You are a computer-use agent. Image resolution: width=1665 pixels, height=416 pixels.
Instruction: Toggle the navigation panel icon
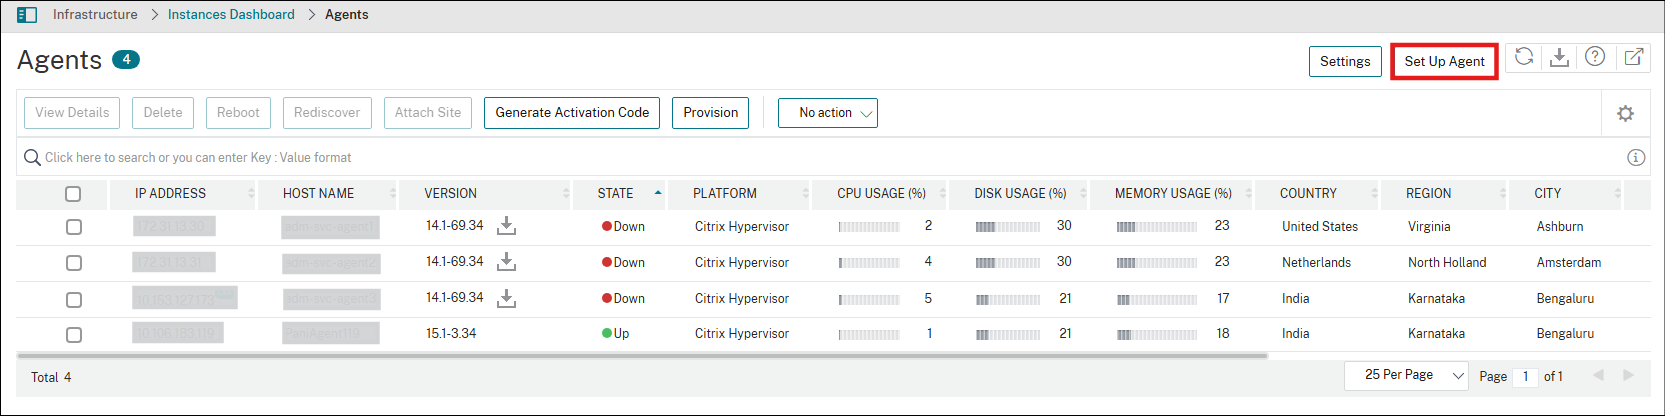tap(27, 15)
